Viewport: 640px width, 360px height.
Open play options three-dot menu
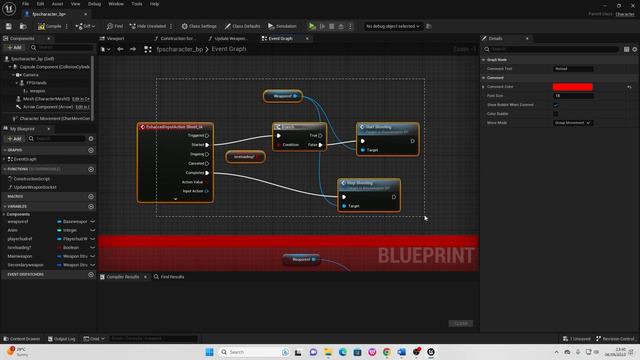pyautogui.click(x=350, y=26)
